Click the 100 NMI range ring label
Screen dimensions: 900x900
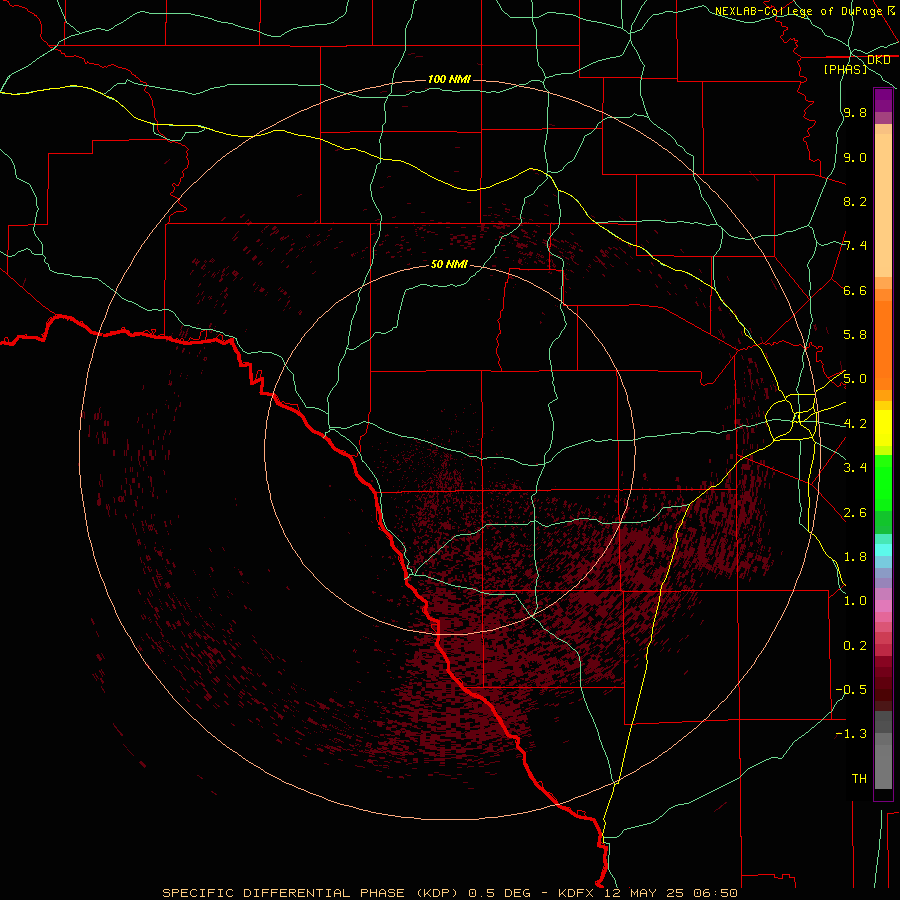(x=449, y=79)
